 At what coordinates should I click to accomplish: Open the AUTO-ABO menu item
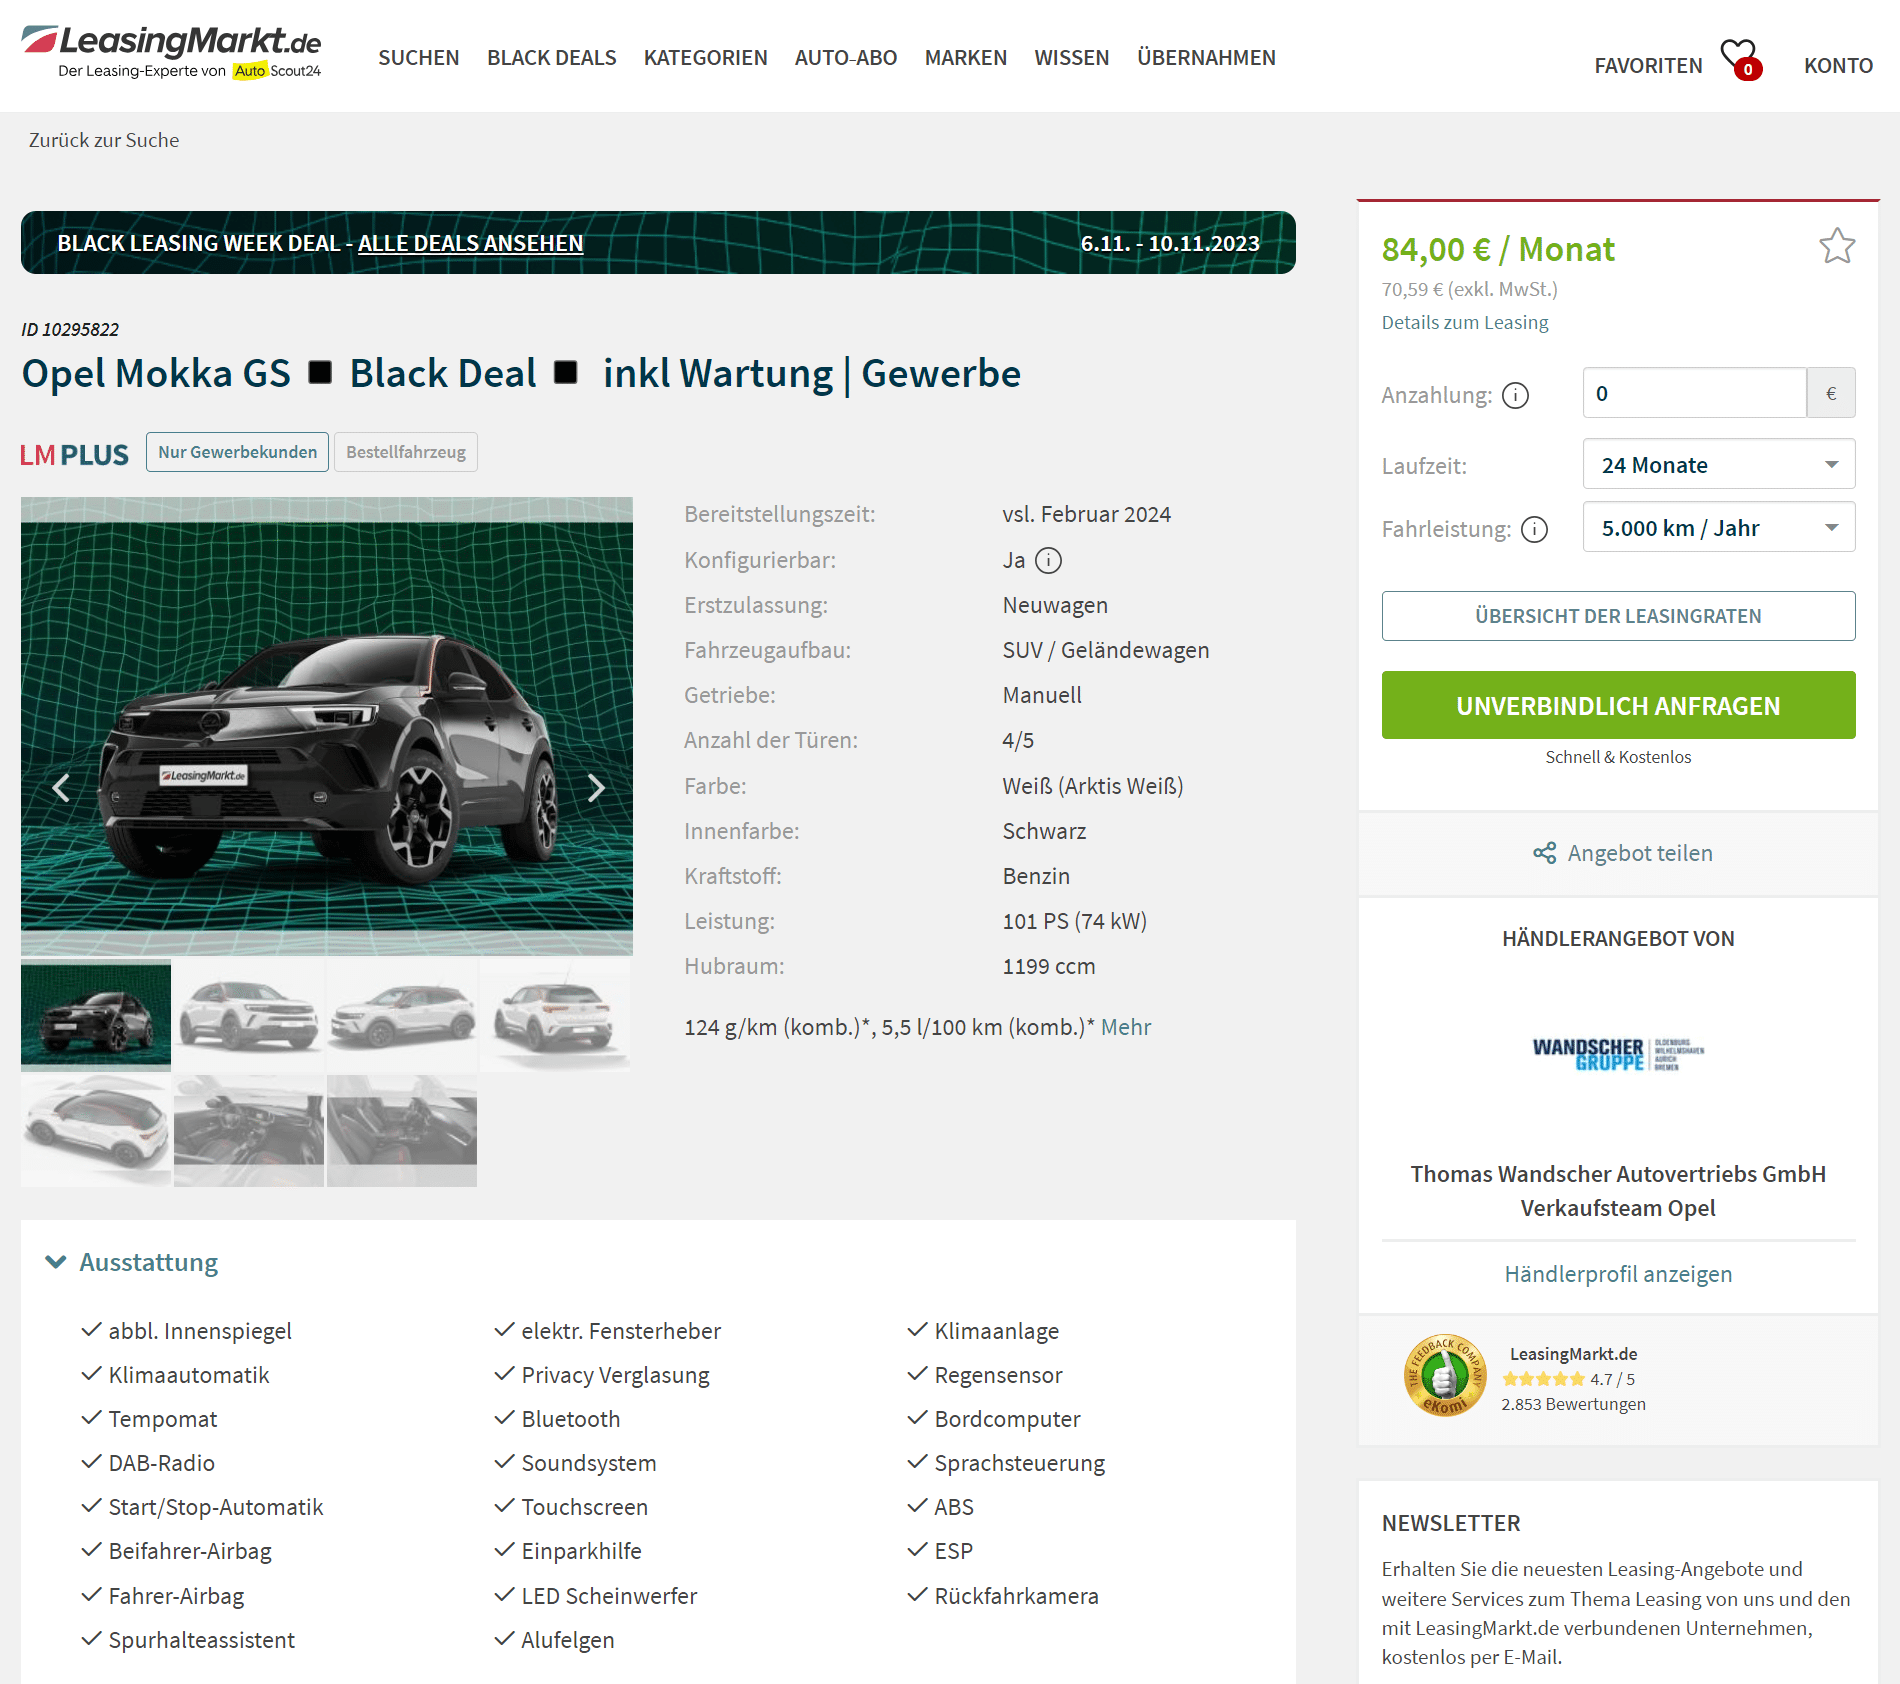[846, 58]
